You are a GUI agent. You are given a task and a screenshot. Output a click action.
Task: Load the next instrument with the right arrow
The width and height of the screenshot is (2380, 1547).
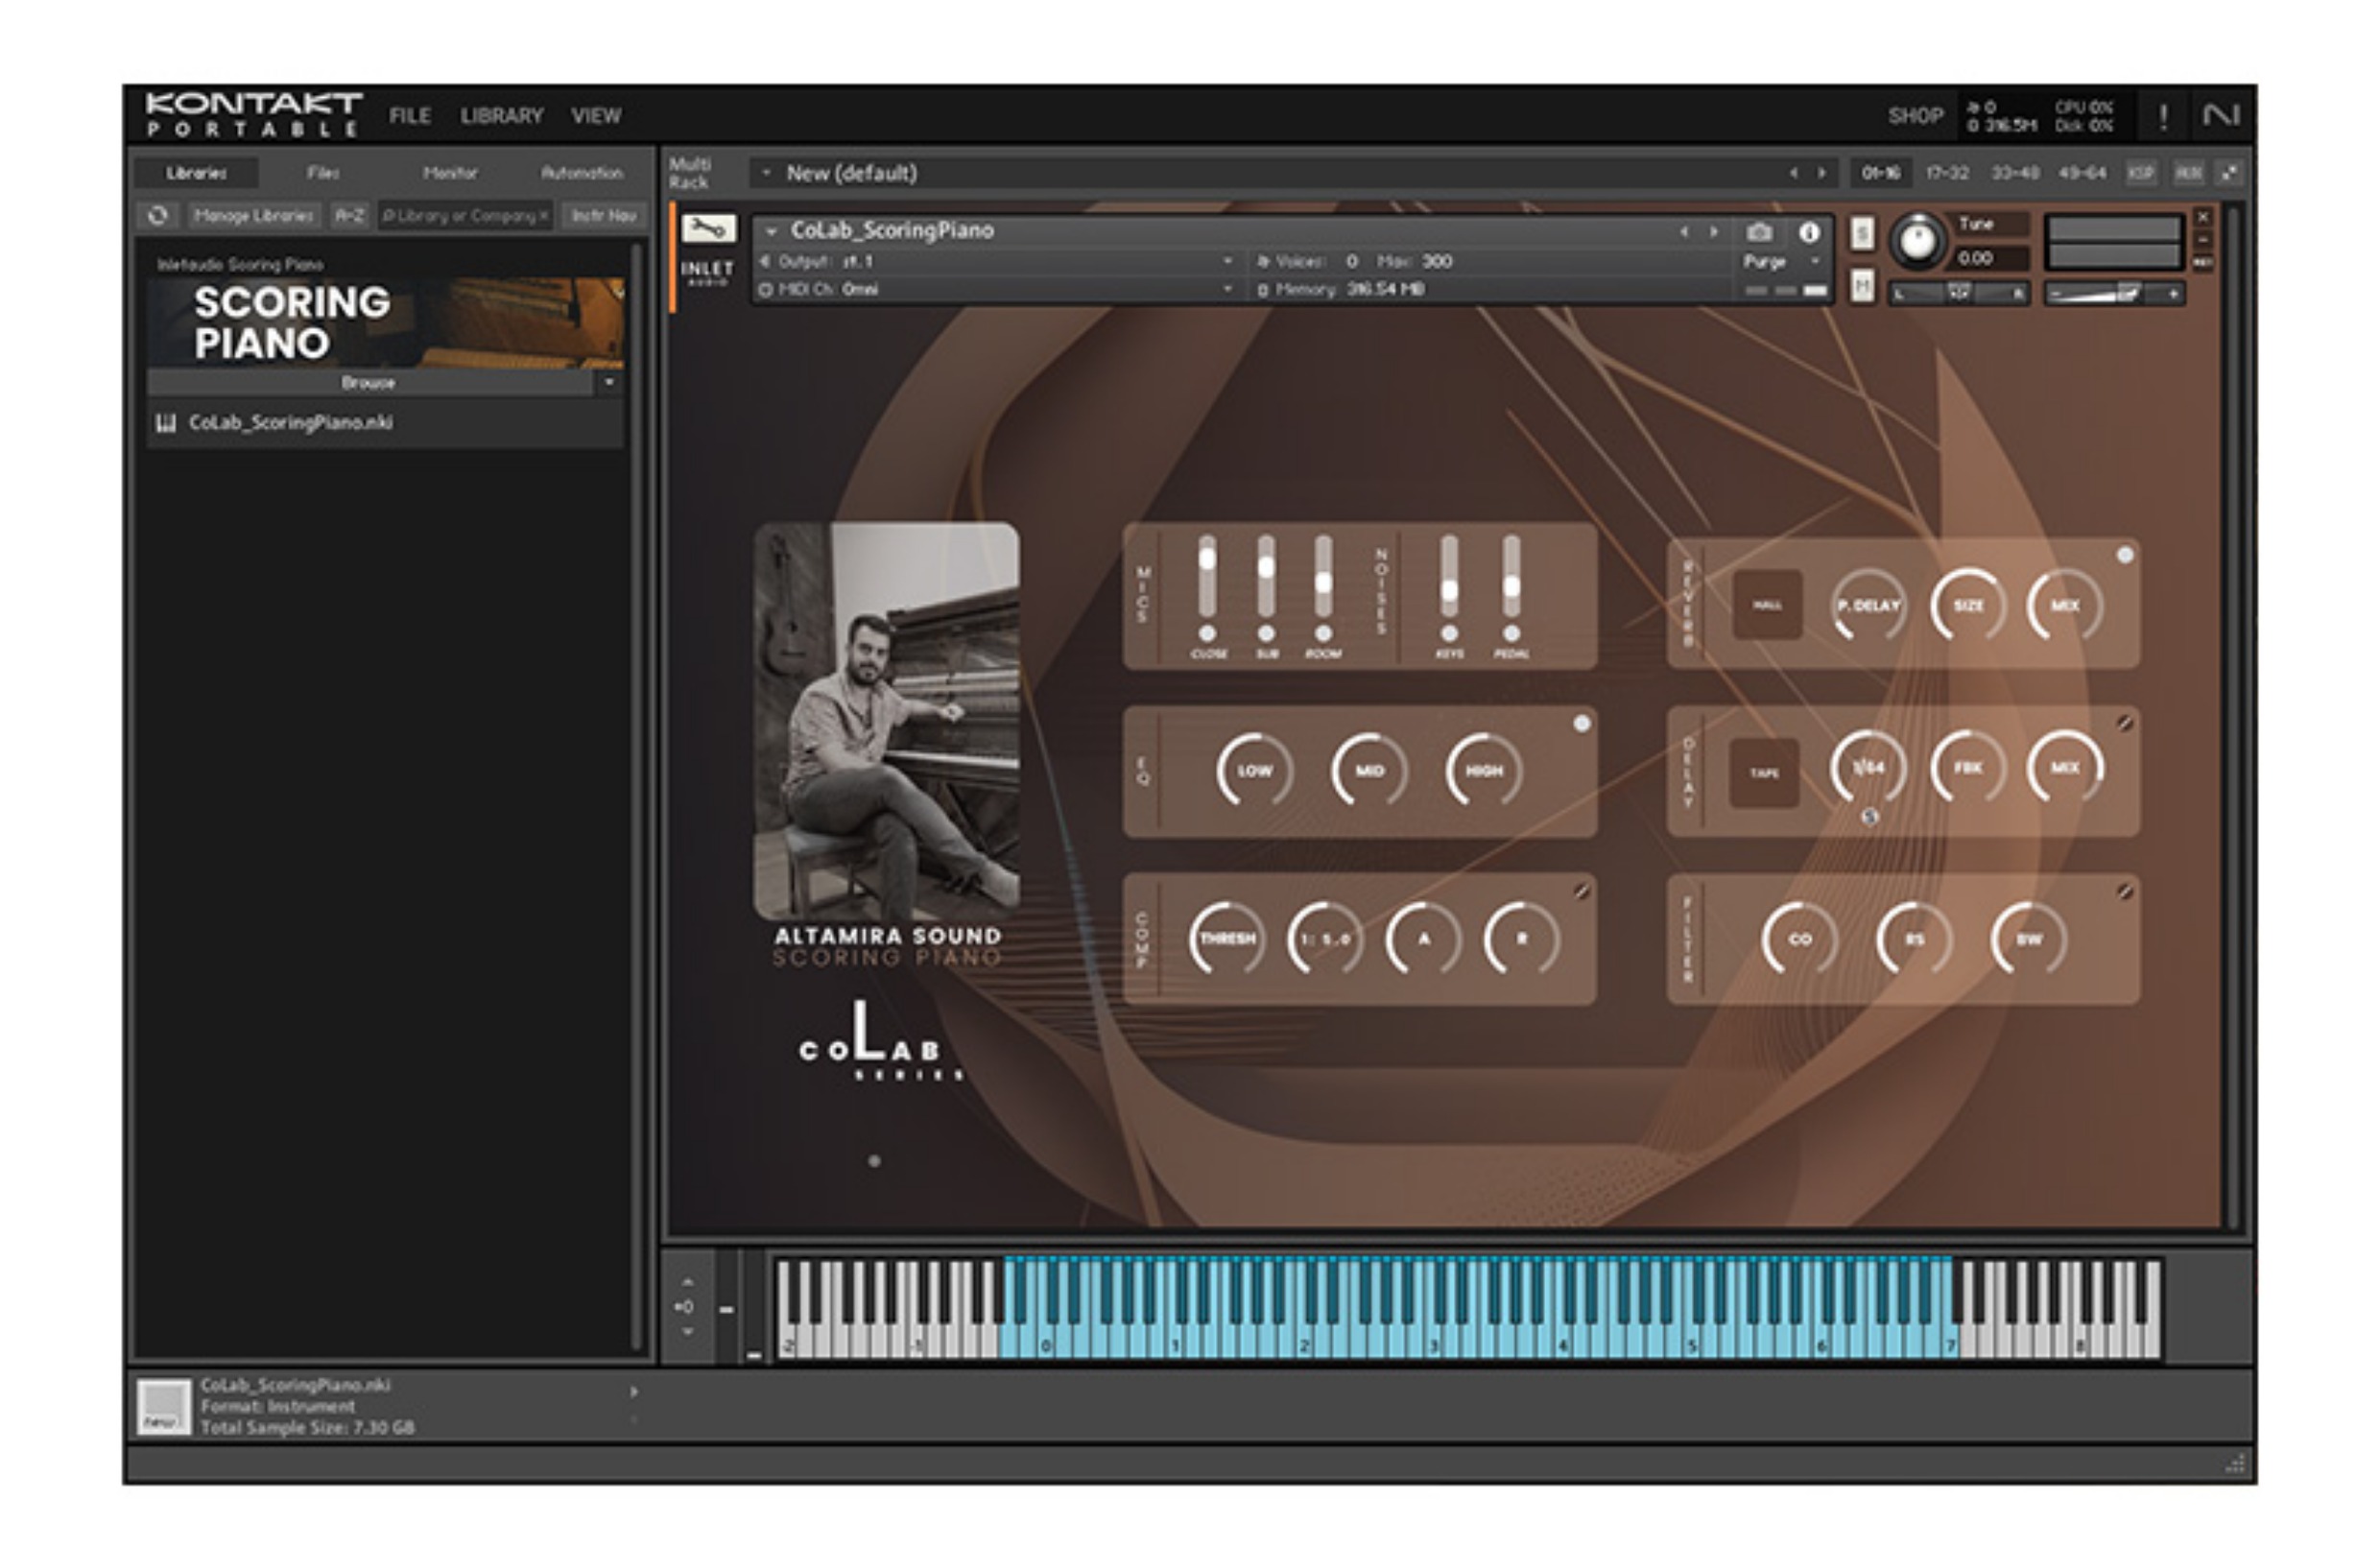pos(1713,232)
